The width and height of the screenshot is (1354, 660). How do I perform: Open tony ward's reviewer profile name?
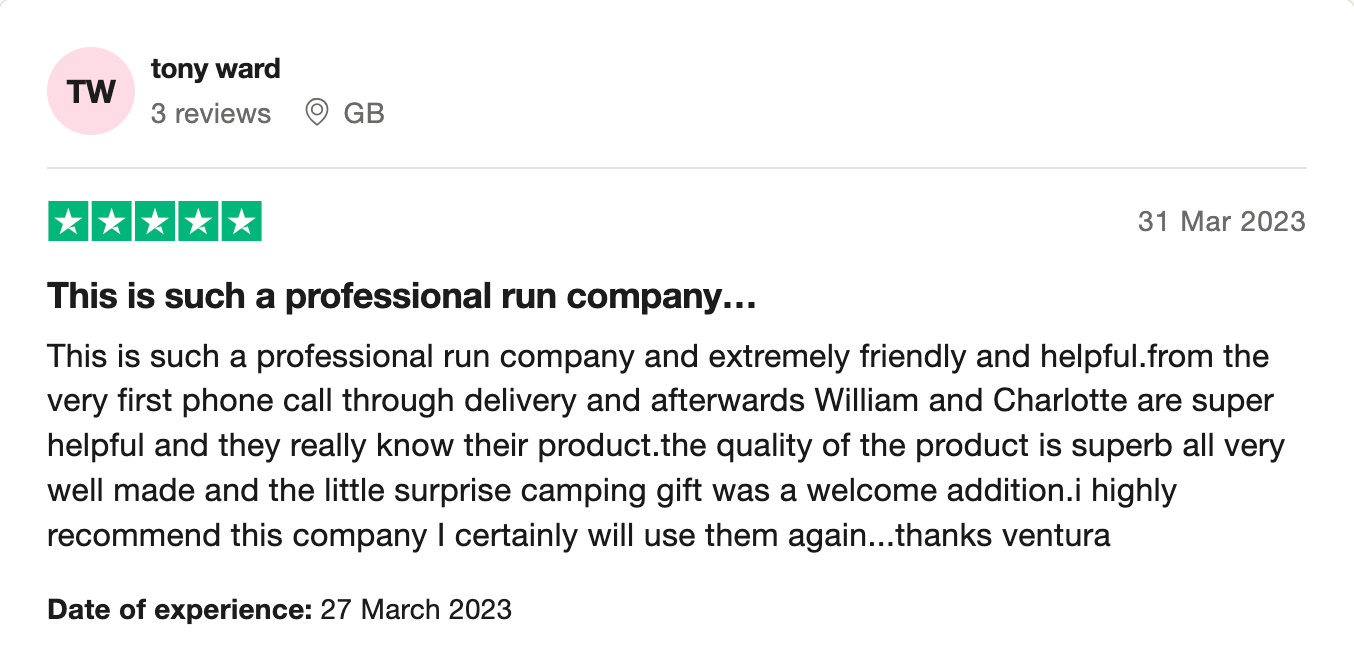215,69
